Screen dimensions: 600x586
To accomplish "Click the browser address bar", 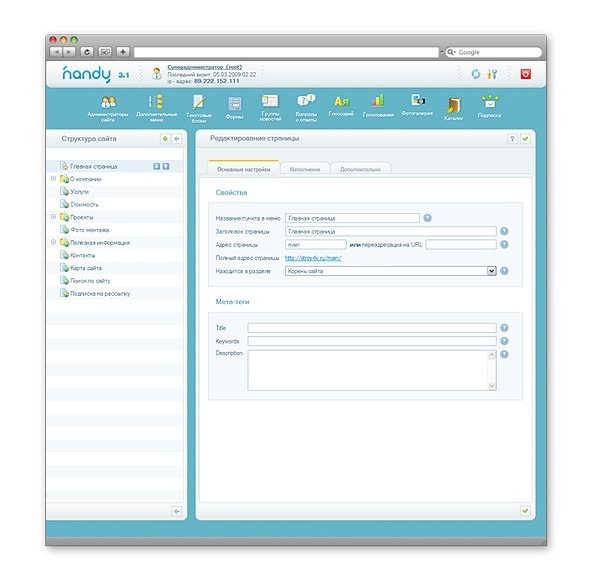I will click(x=286, y=52).
